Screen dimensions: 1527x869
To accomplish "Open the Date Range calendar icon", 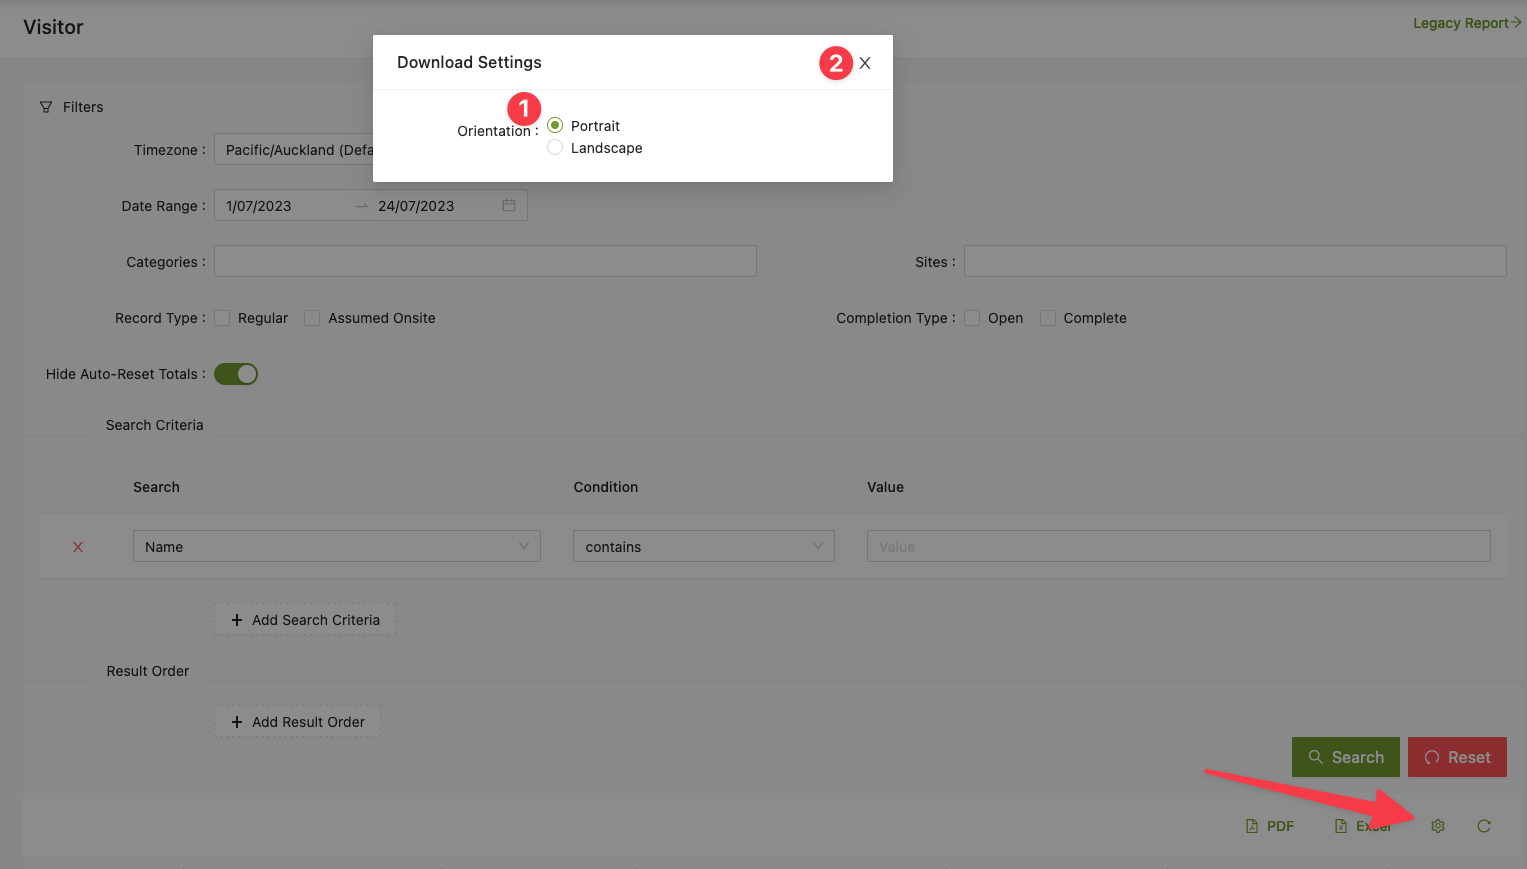I will pyautogui.click(x=509, y=205).
